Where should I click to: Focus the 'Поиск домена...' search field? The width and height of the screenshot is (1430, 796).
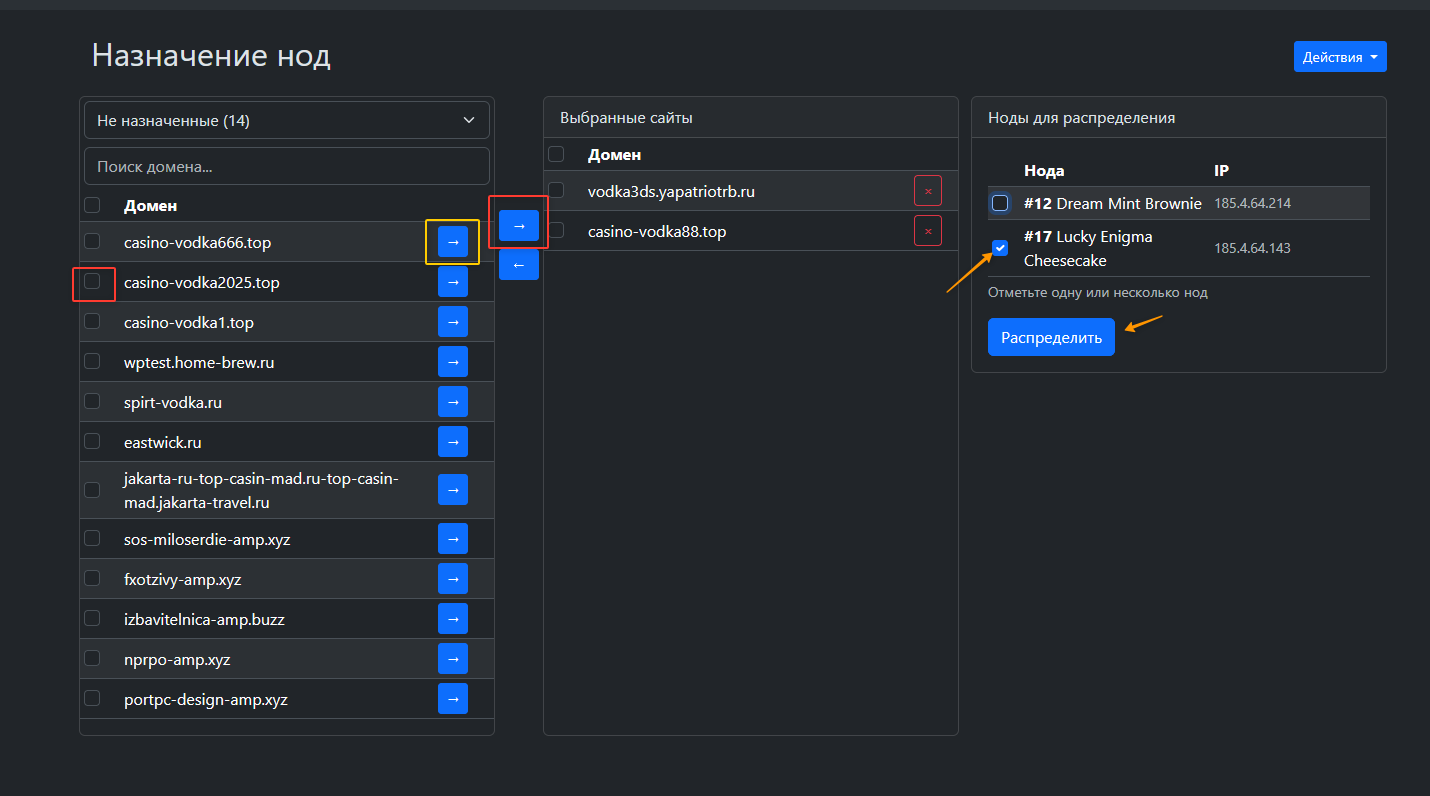[x=286, y=166]
